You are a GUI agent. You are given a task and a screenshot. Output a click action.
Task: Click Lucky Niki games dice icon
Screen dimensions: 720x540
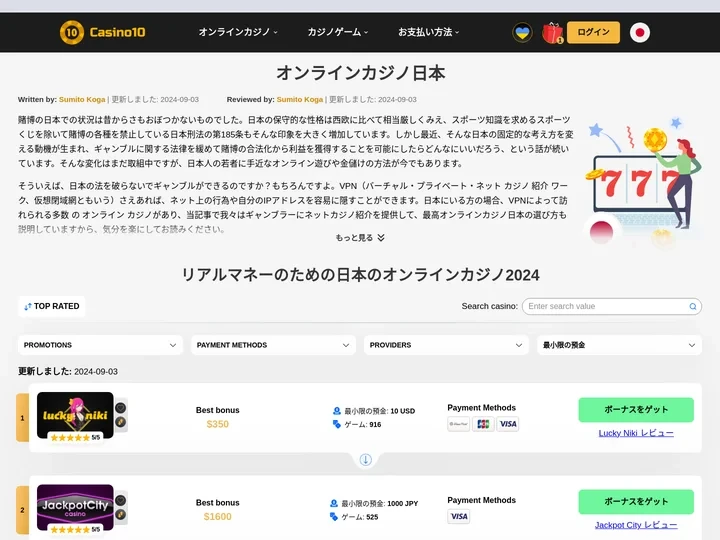pyautogui.click(x=337, y=424)
